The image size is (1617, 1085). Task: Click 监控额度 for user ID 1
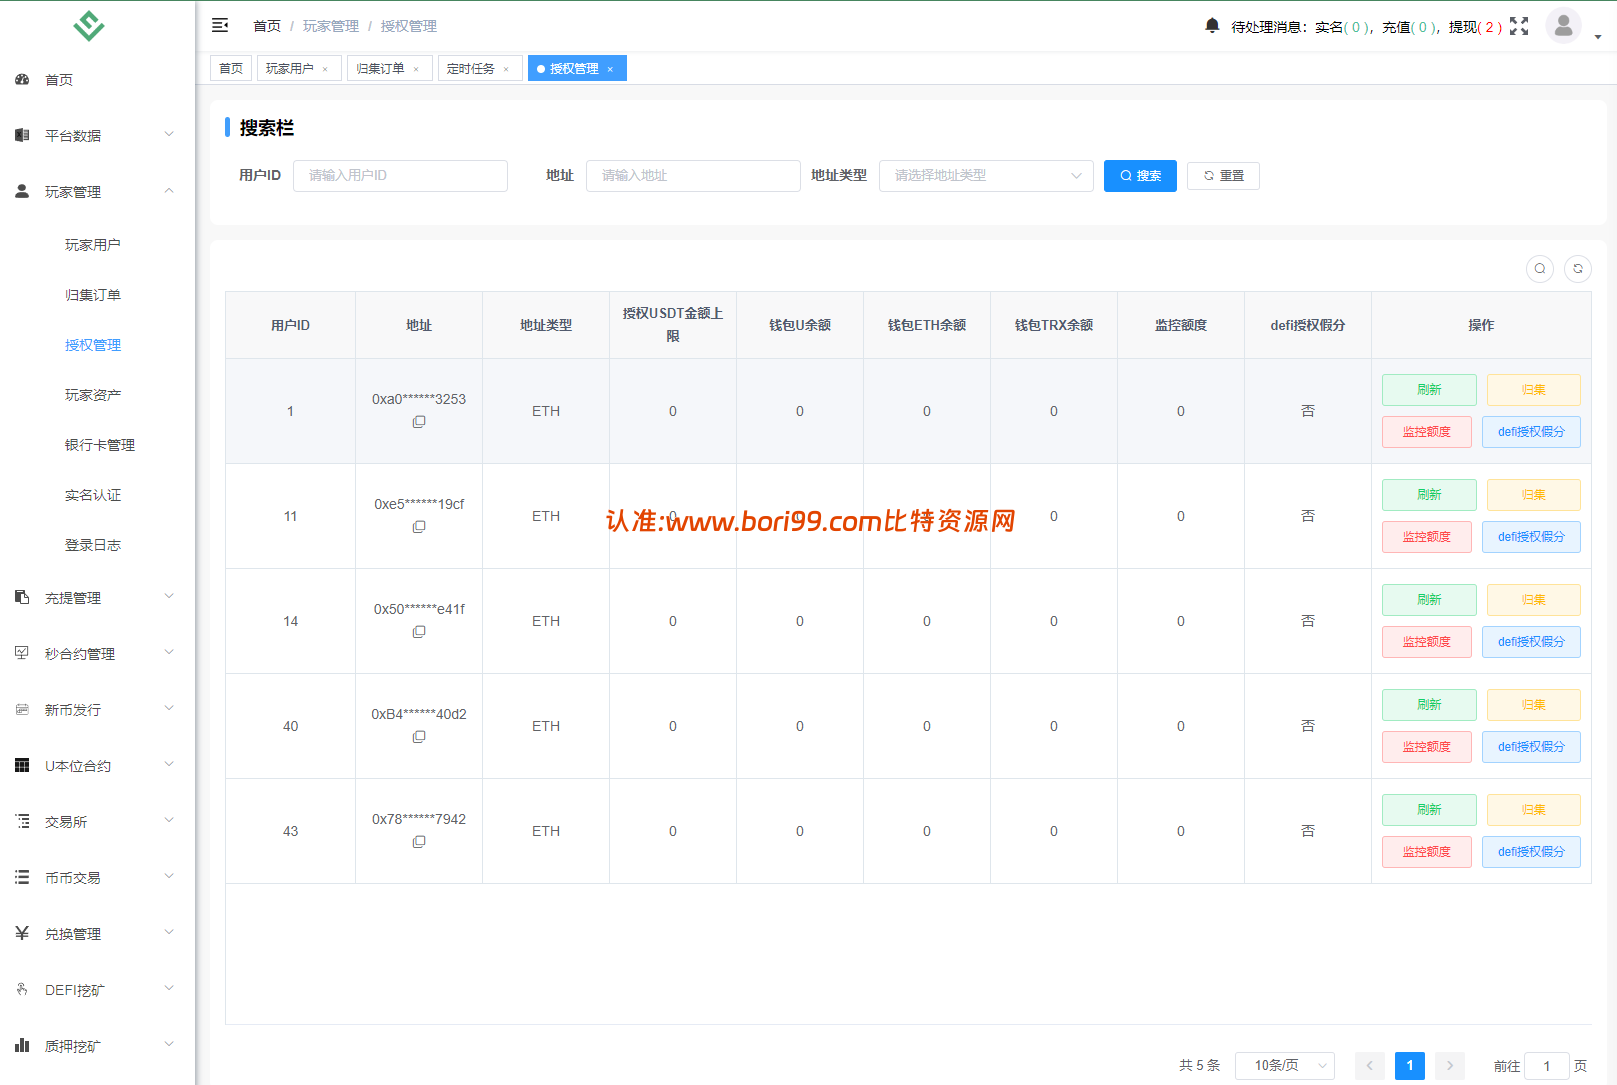click(1427, 432)
